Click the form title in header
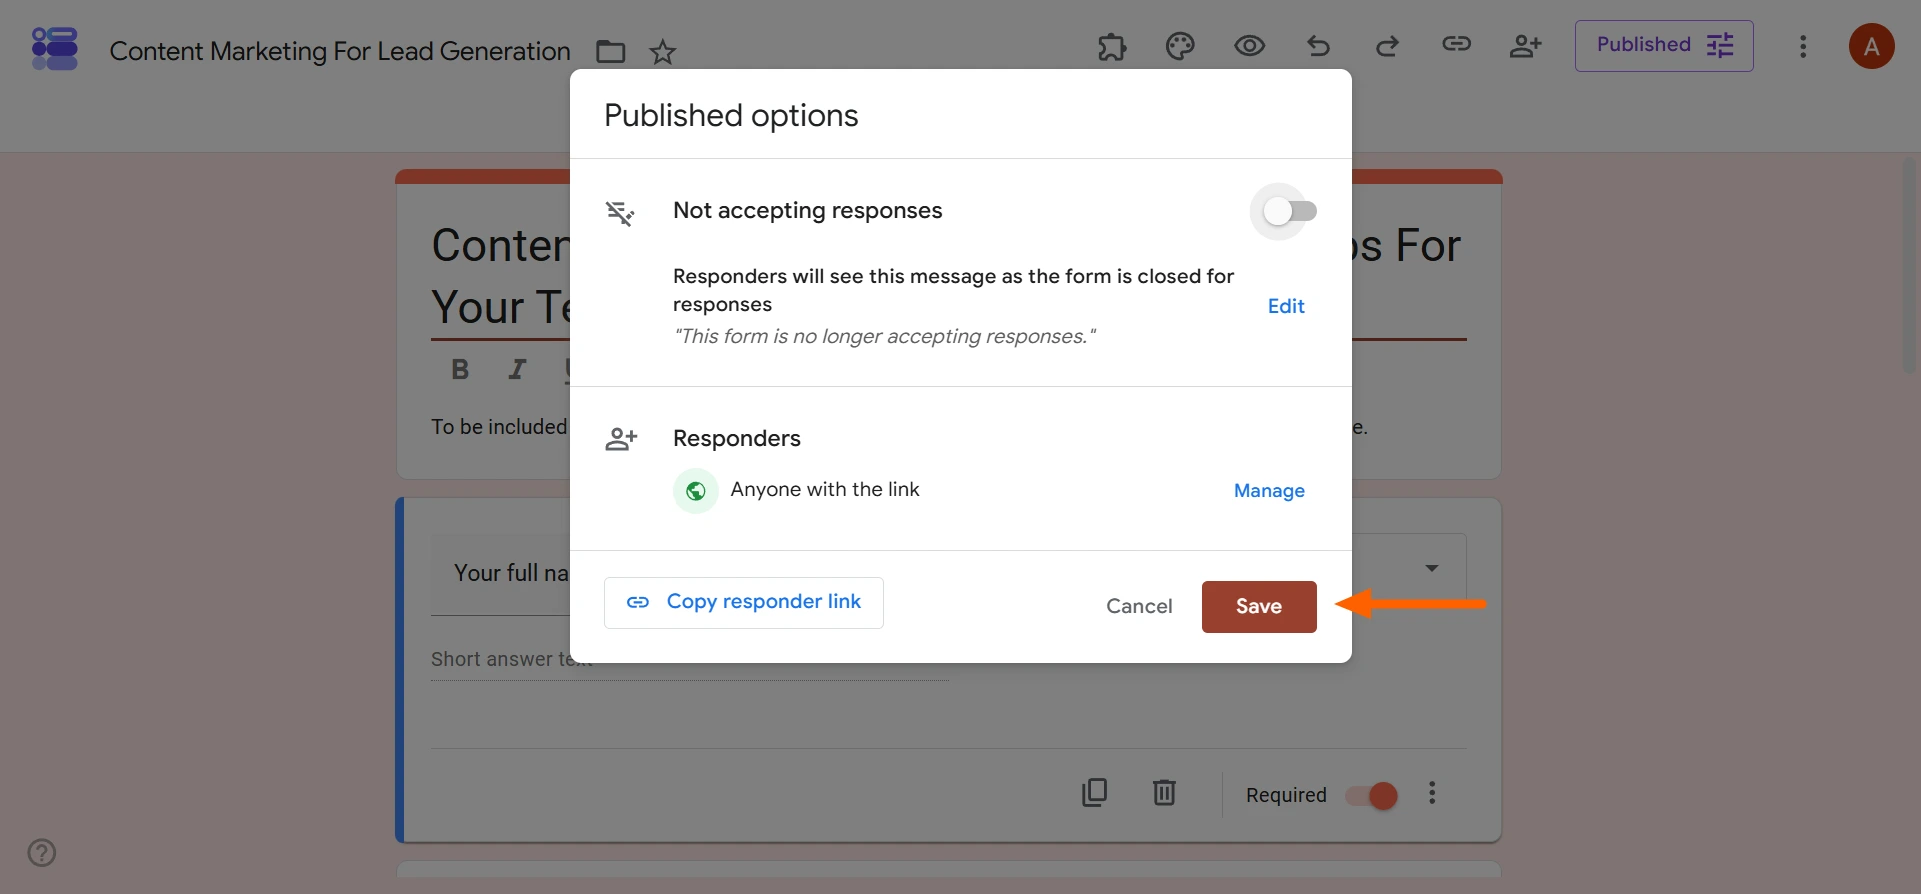 pos(340,51)
